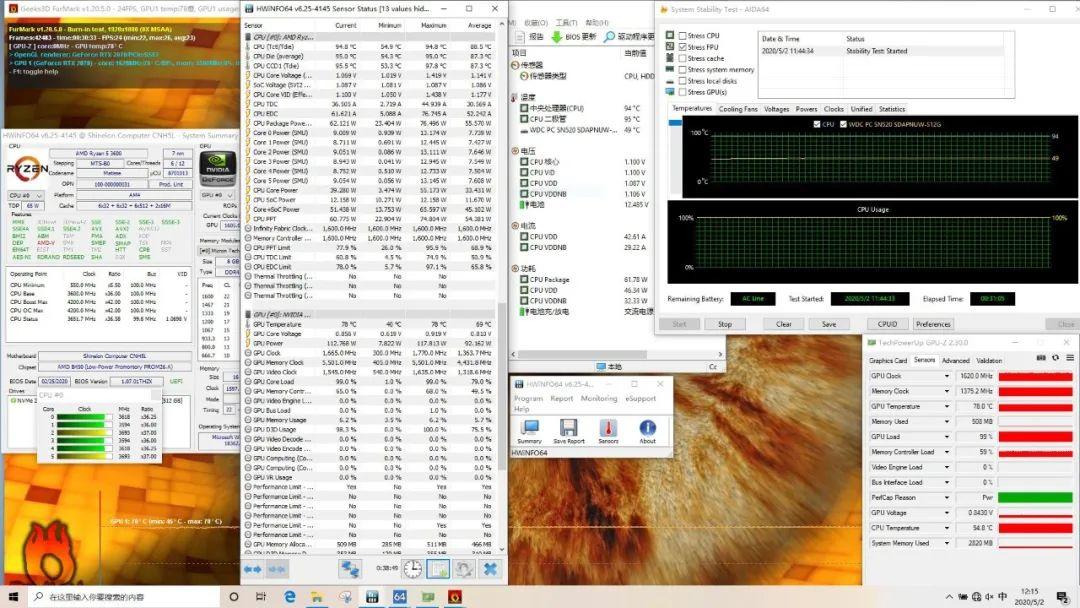Open GPU Temperature sensor dropdown arrow
The height and width of the screenshot is (608, 1080).
pyautogui.click(x=947, y=407)
